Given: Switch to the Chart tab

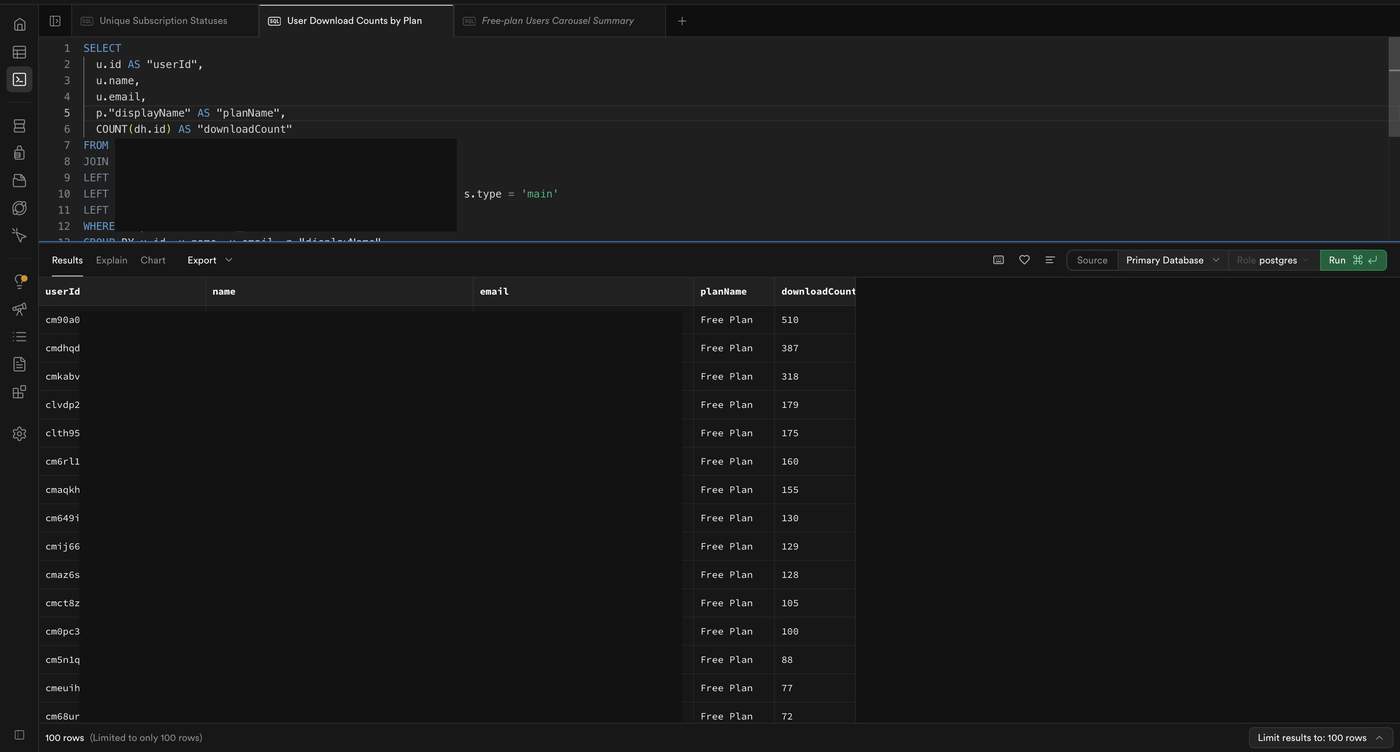Looking at the screenshot, I should point(153,260).
